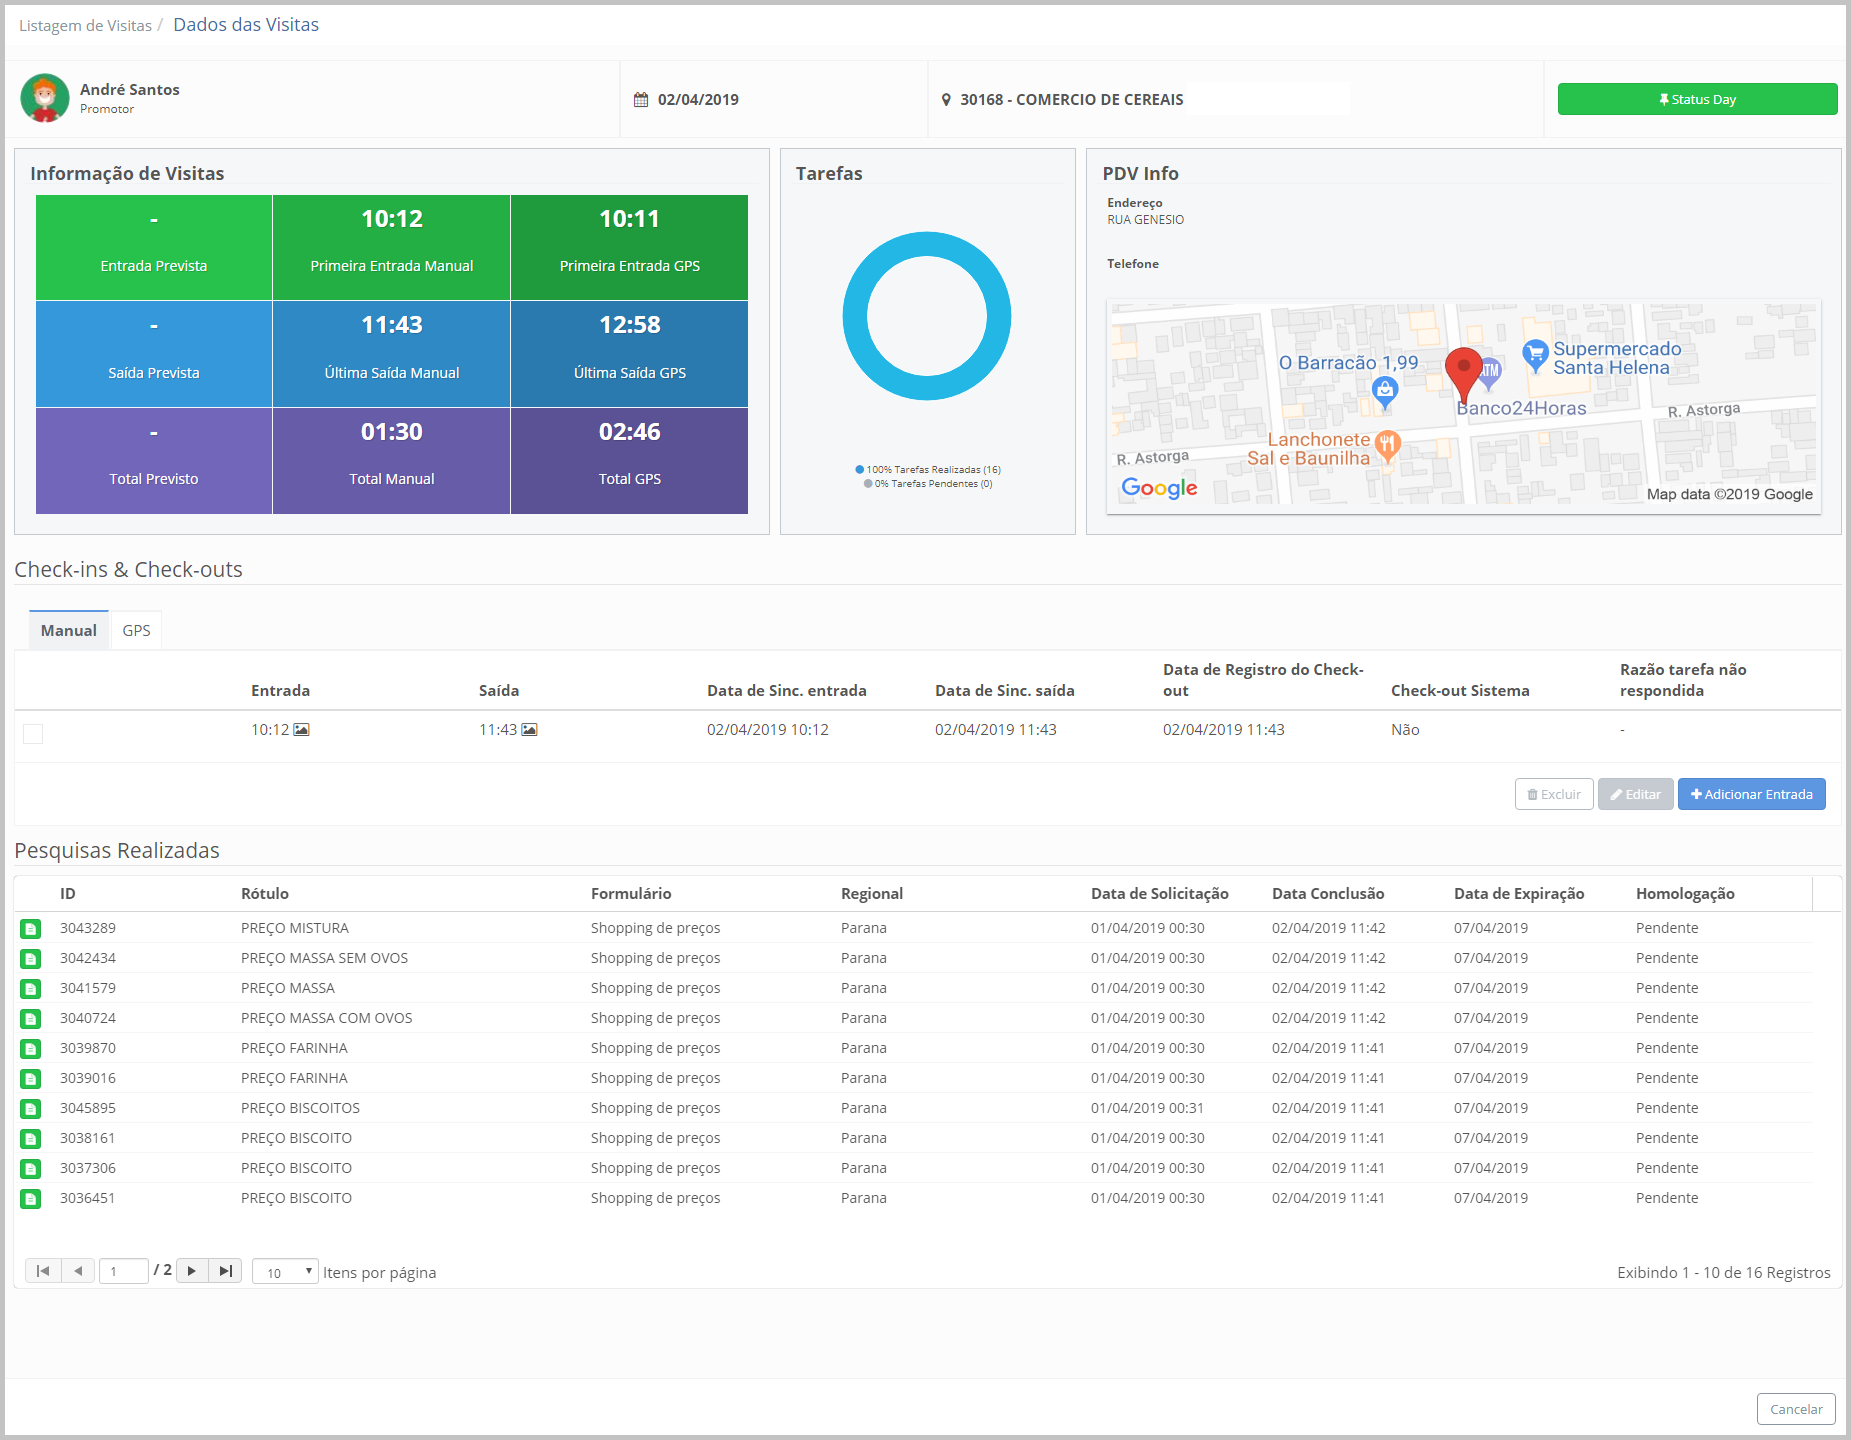Select the Manual check-ins tab
1851x1440 pixels.
pos(68,631)
